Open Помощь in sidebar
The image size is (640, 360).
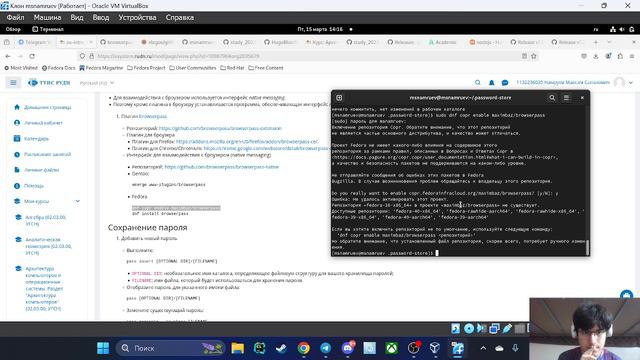click(x=29, y=186)
